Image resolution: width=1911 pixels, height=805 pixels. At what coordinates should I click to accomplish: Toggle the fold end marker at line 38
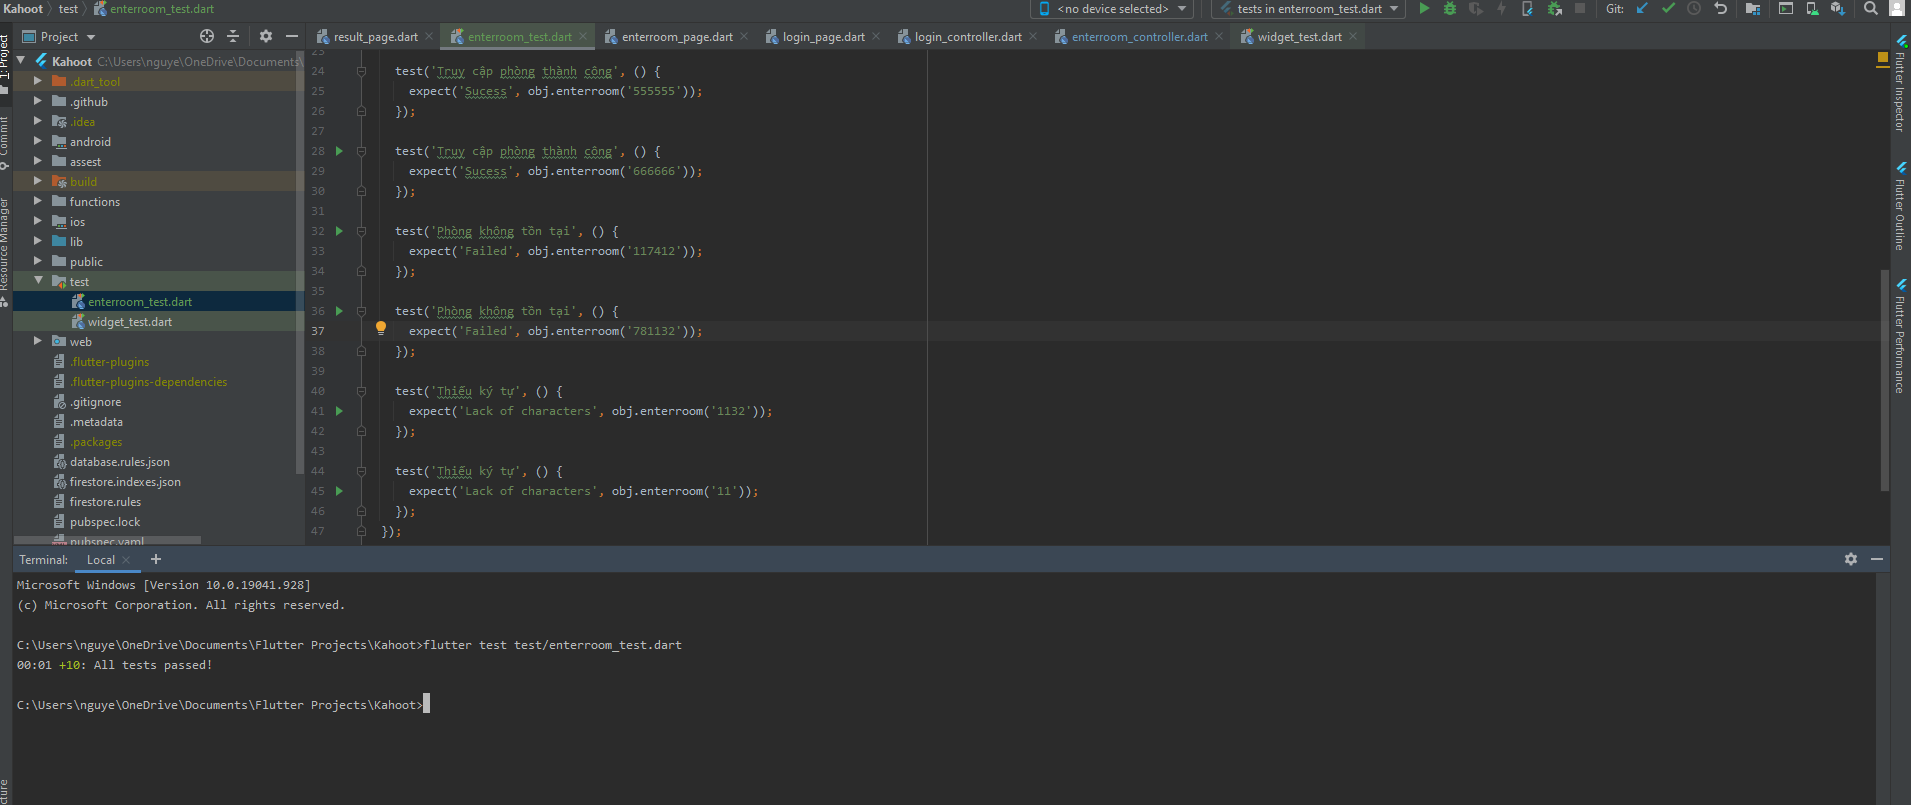[x=361, y=351]
